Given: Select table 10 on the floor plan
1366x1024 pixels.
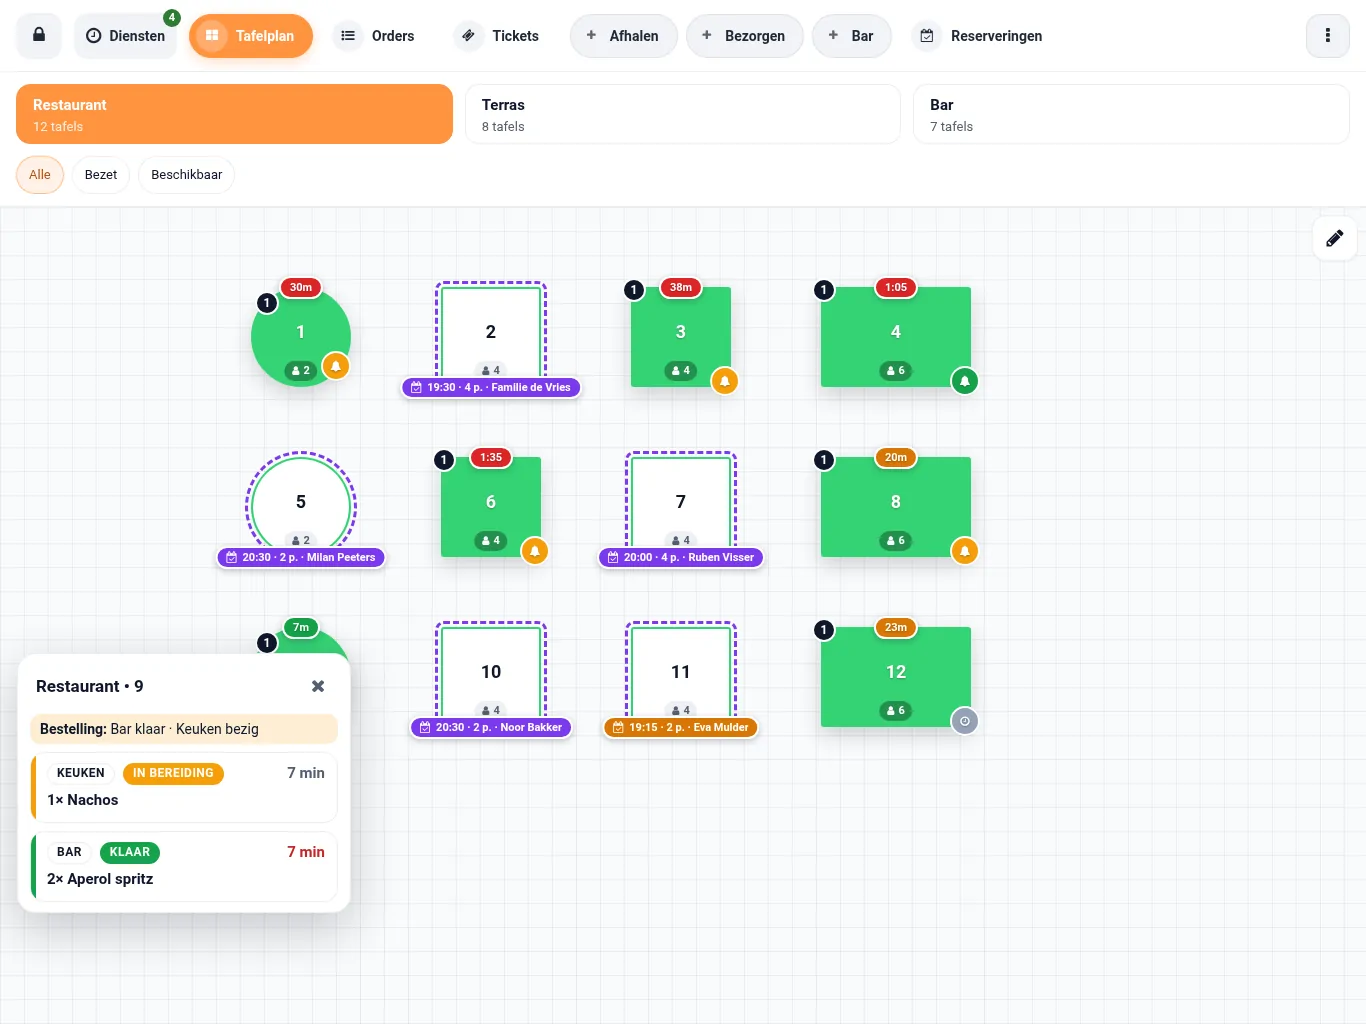Looking at the screenshot, I should pos(491,672).
